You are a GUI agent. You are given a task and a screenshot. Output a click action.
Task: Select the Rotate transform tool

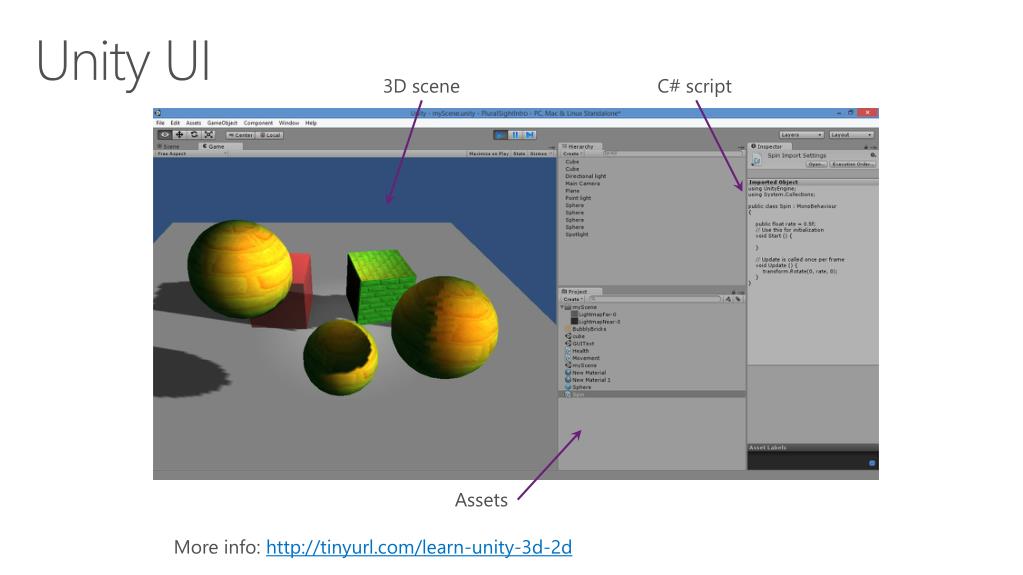[194, 134]
